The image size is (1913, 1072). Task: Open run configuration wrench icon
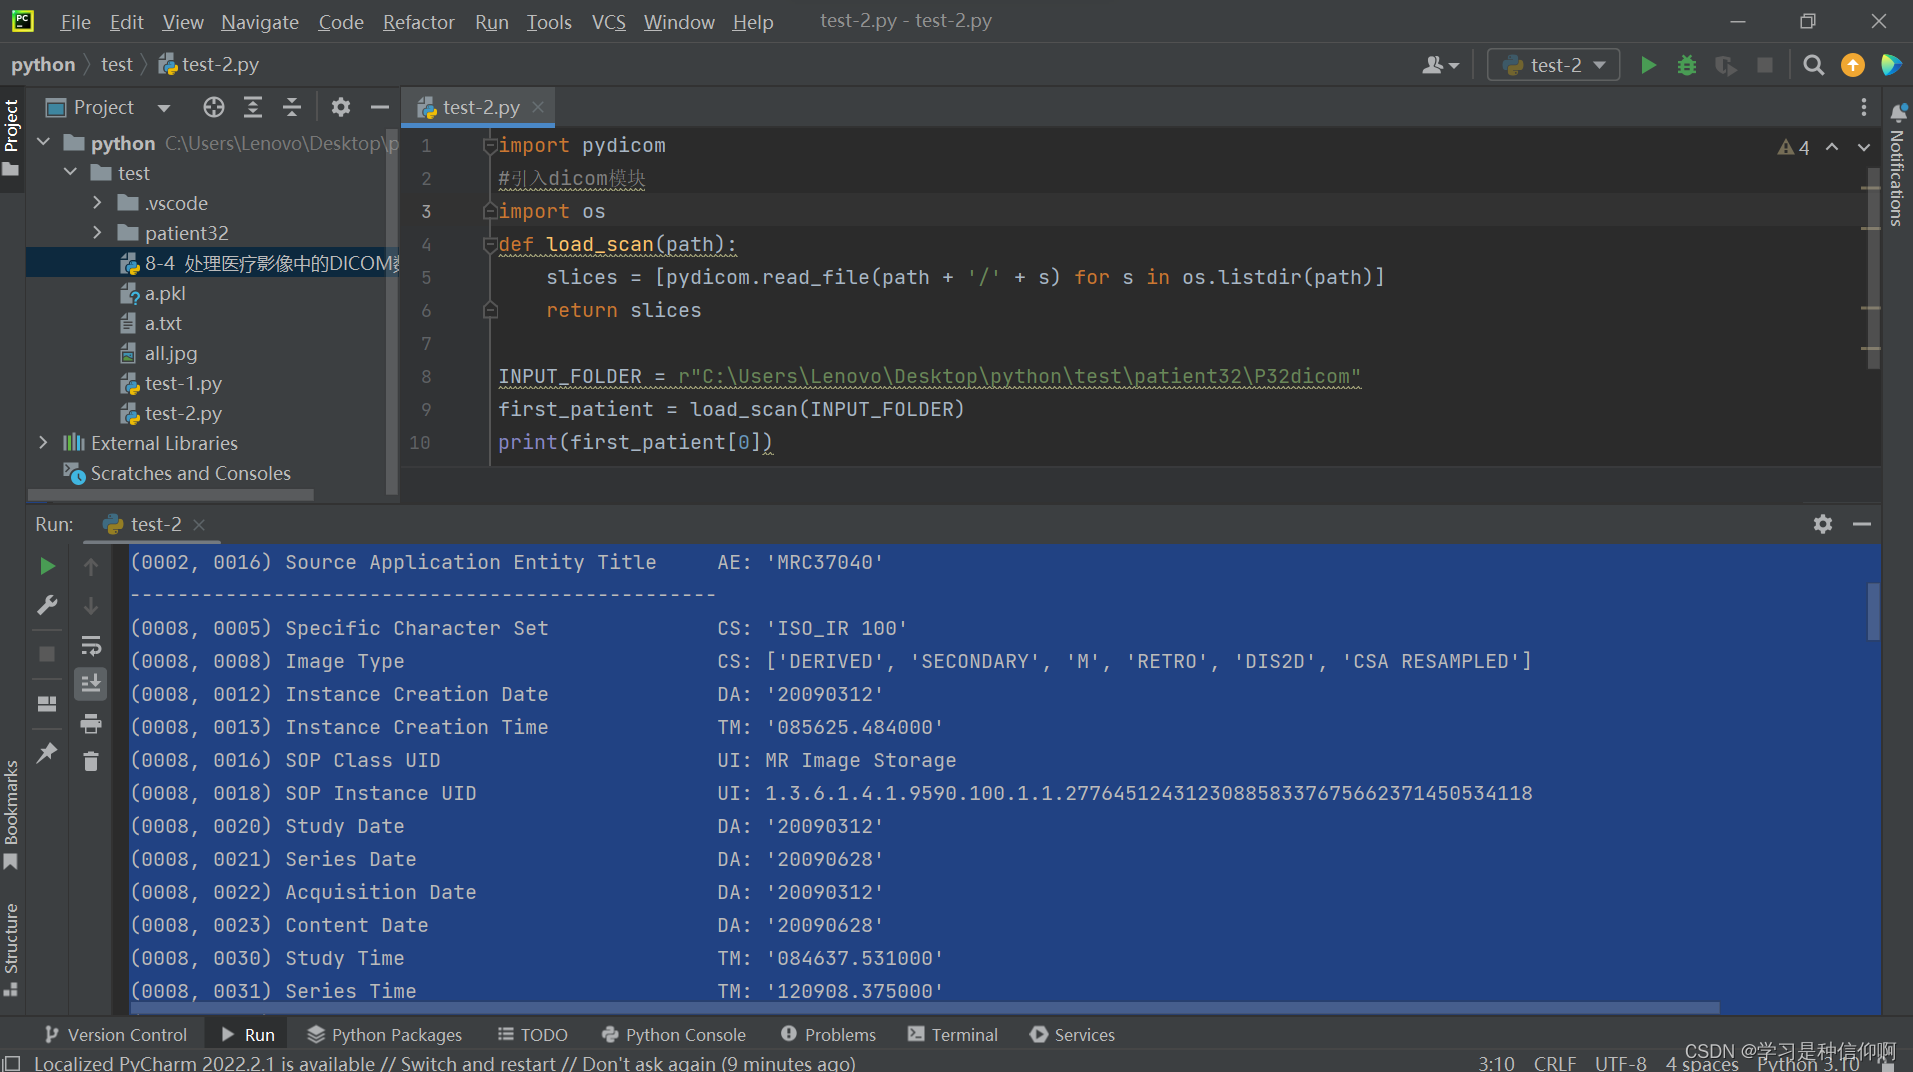point(47,605)
